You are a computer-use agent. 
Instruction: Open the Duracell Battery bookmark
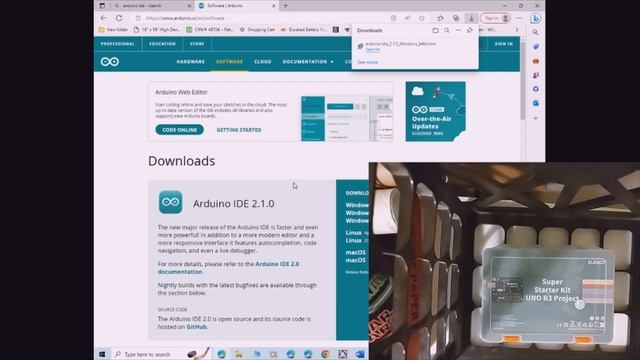click(304, 30)
